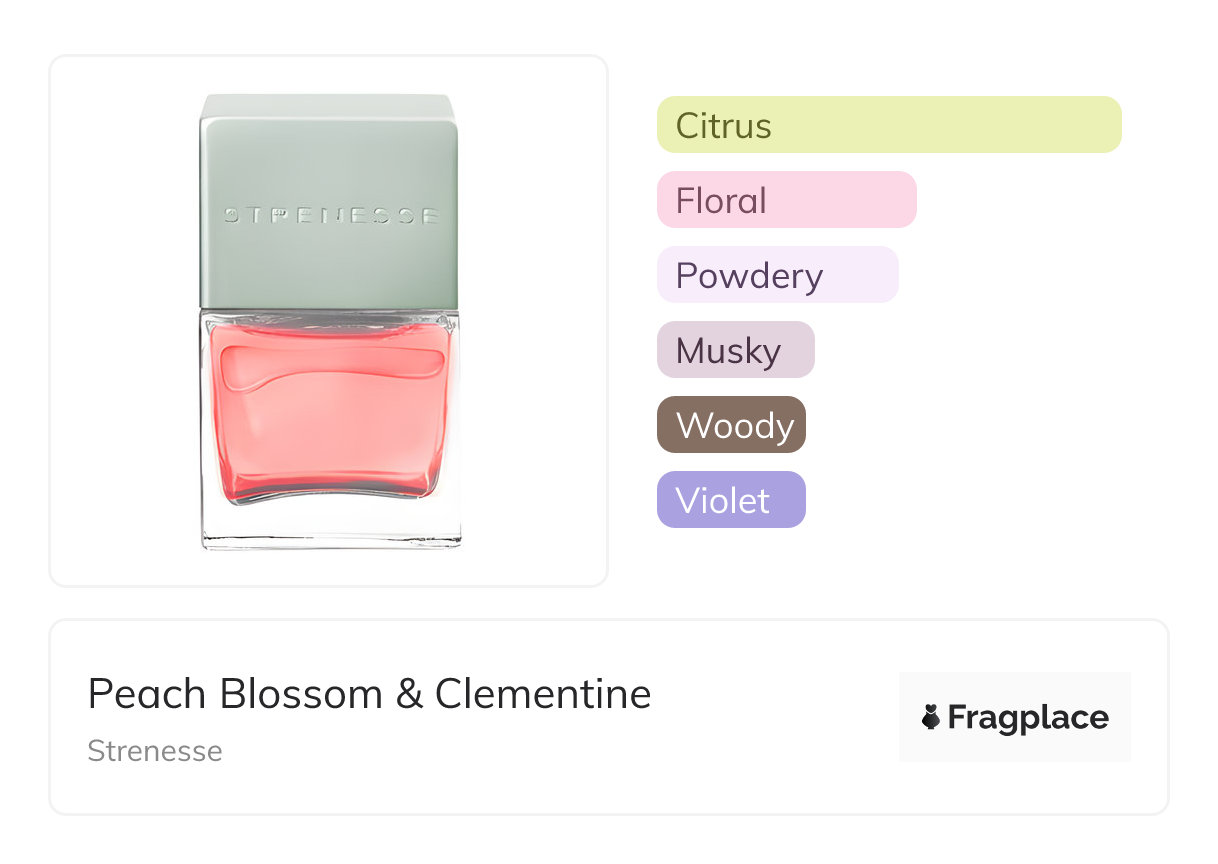Image resolution: width=1218 pixels, height=864 pixels.
Task: Click the sage green bottle cap
Action: point(328,160)
